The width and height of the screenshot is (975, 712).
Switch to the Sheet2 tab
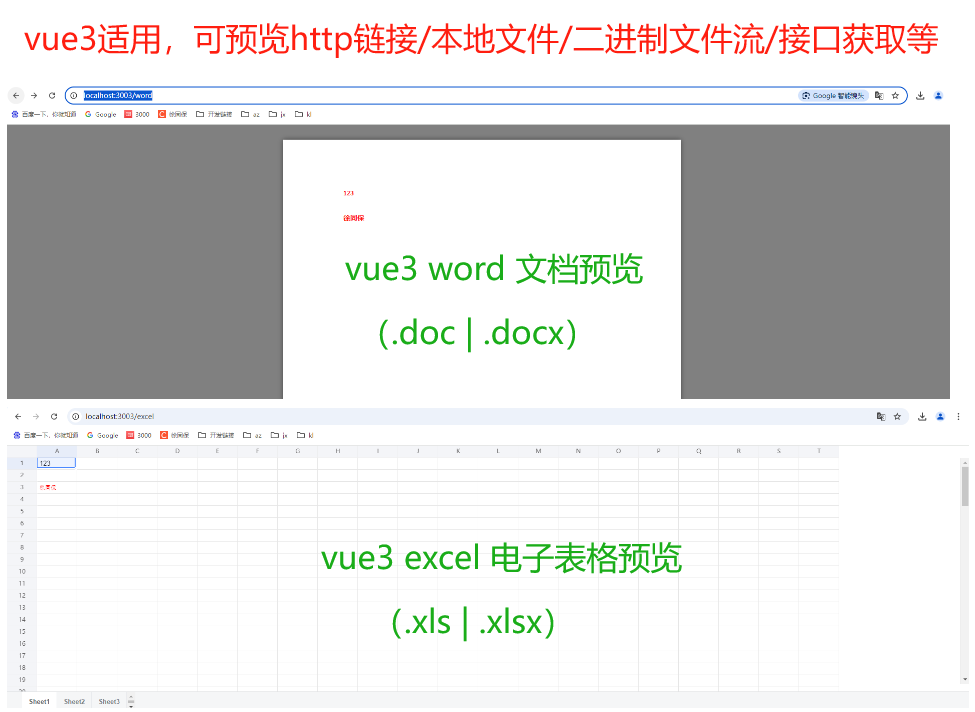73,701
